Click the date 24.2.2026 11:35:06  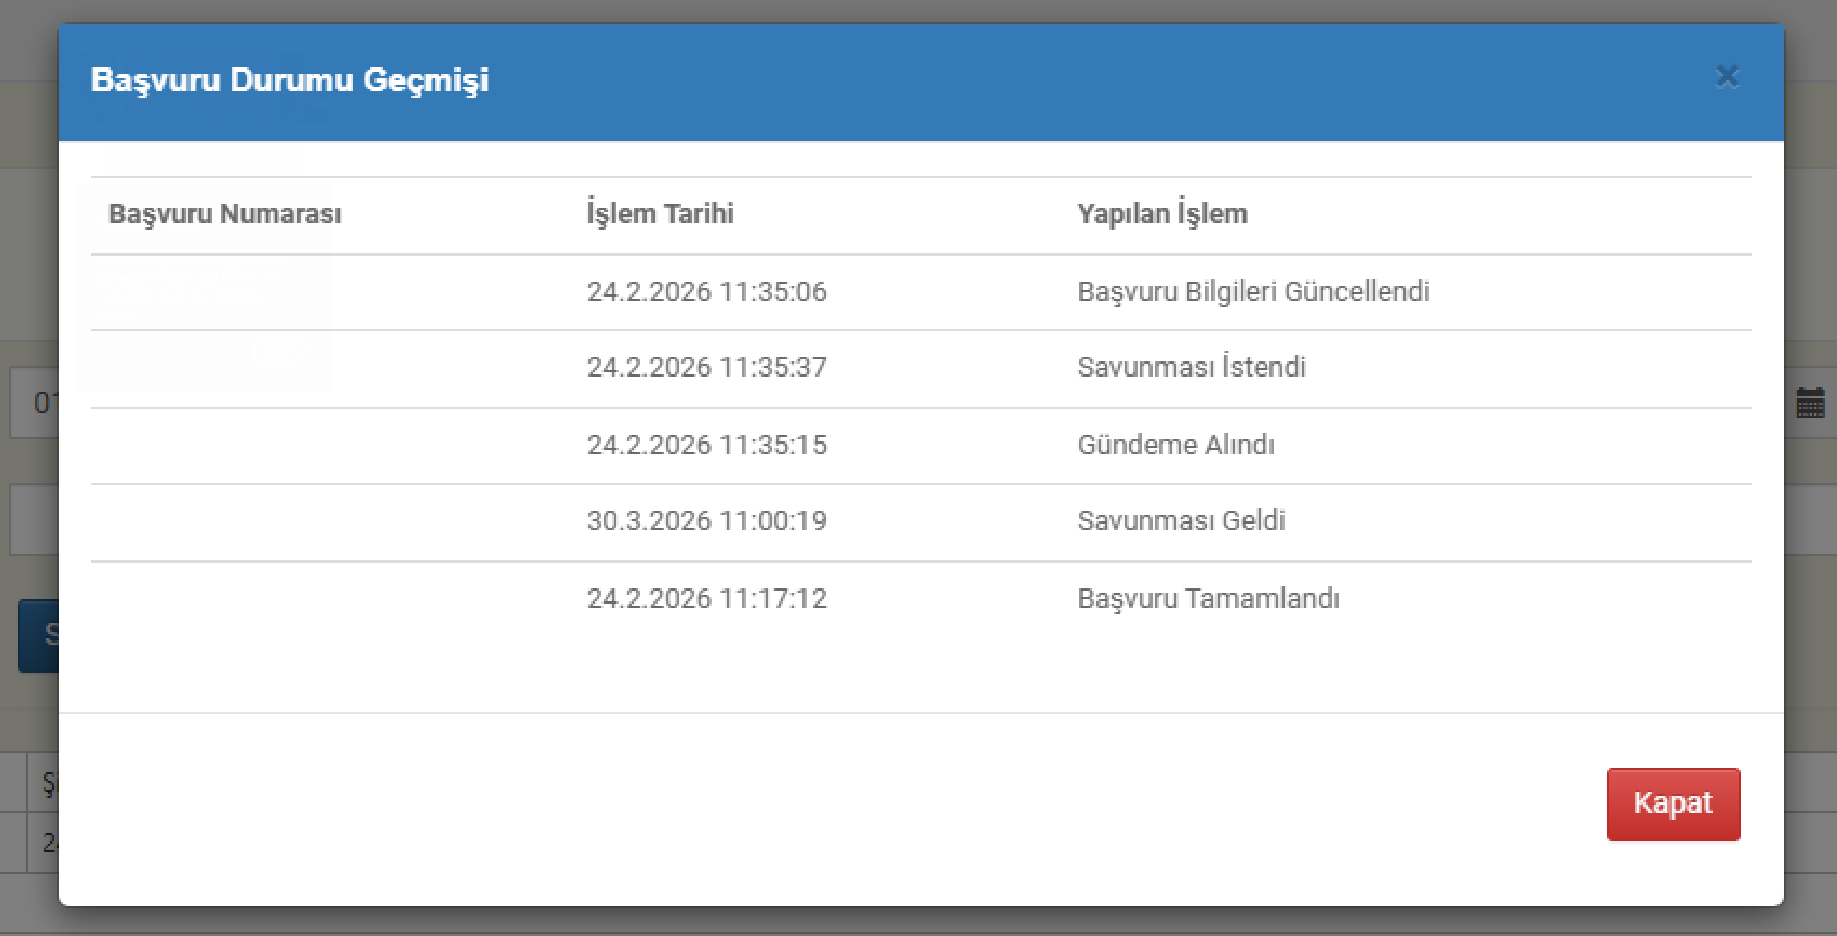point(706,292)
